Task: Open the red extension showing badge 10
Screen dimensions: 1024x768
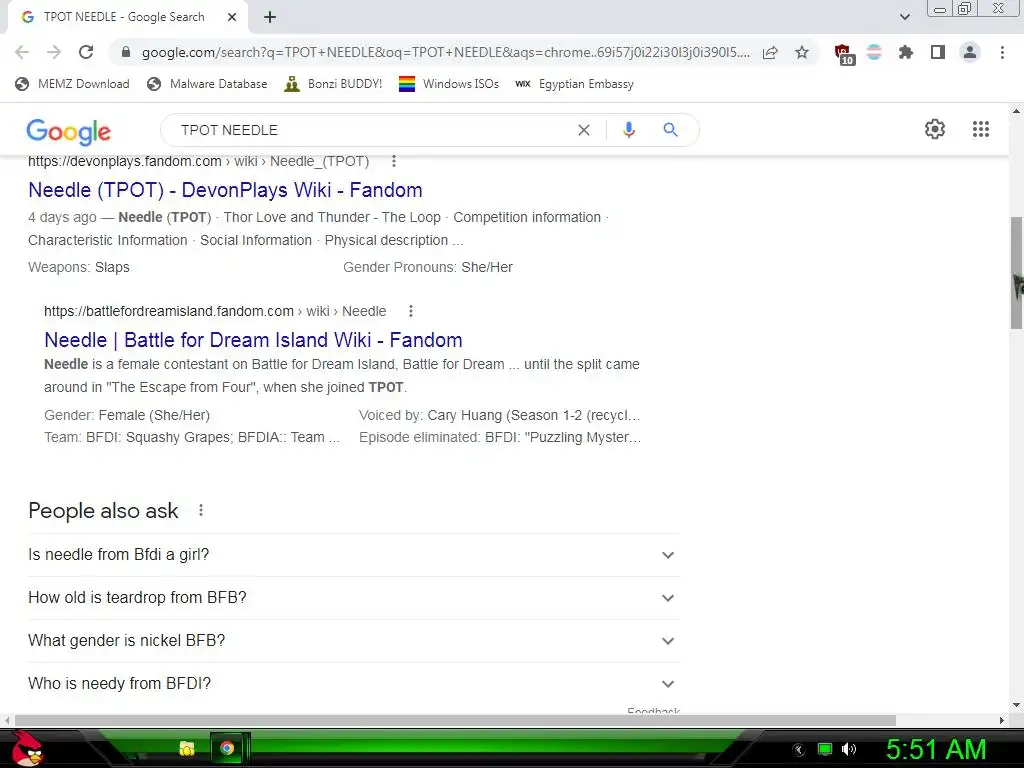Action: [844, 54]
